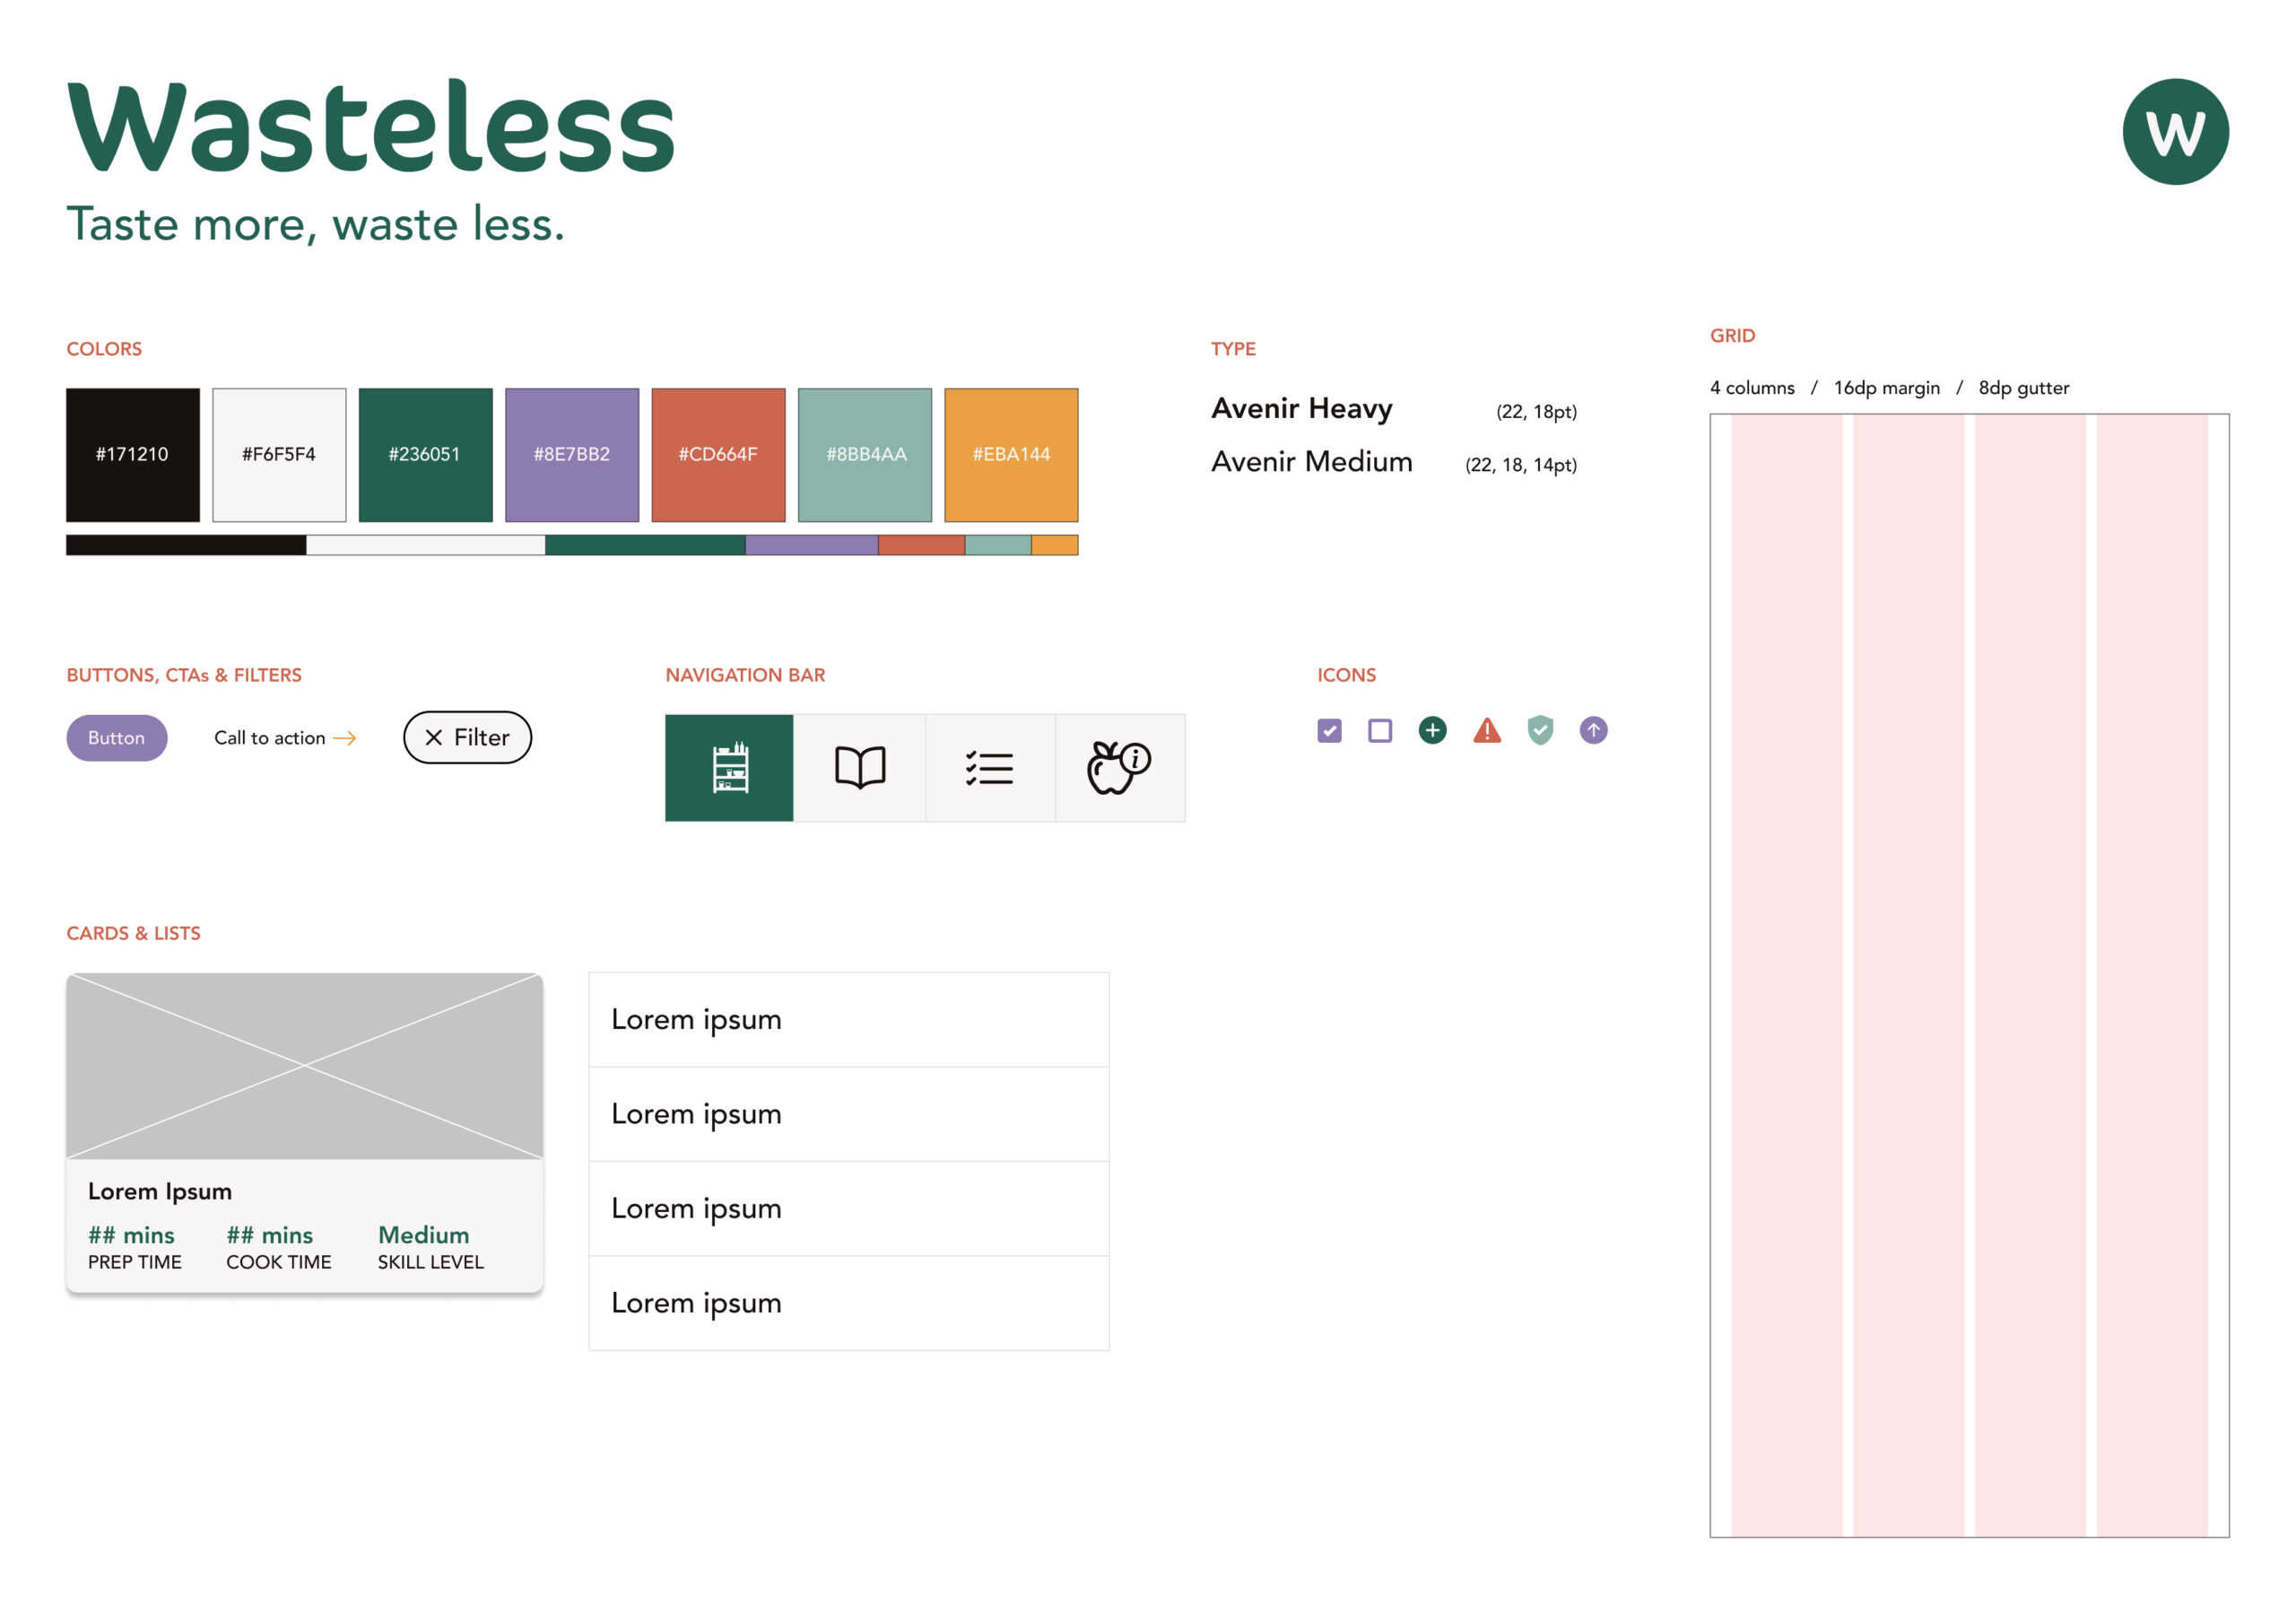Choose the #EBA144 orange swatch

(1011, 455)
